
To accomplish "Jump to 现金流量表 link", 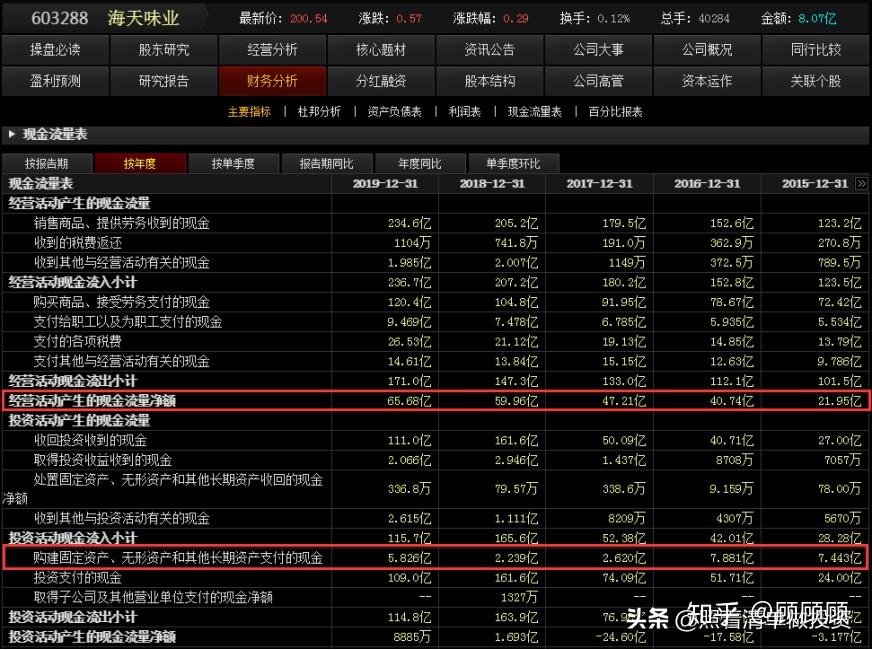I will click(534, 112).
